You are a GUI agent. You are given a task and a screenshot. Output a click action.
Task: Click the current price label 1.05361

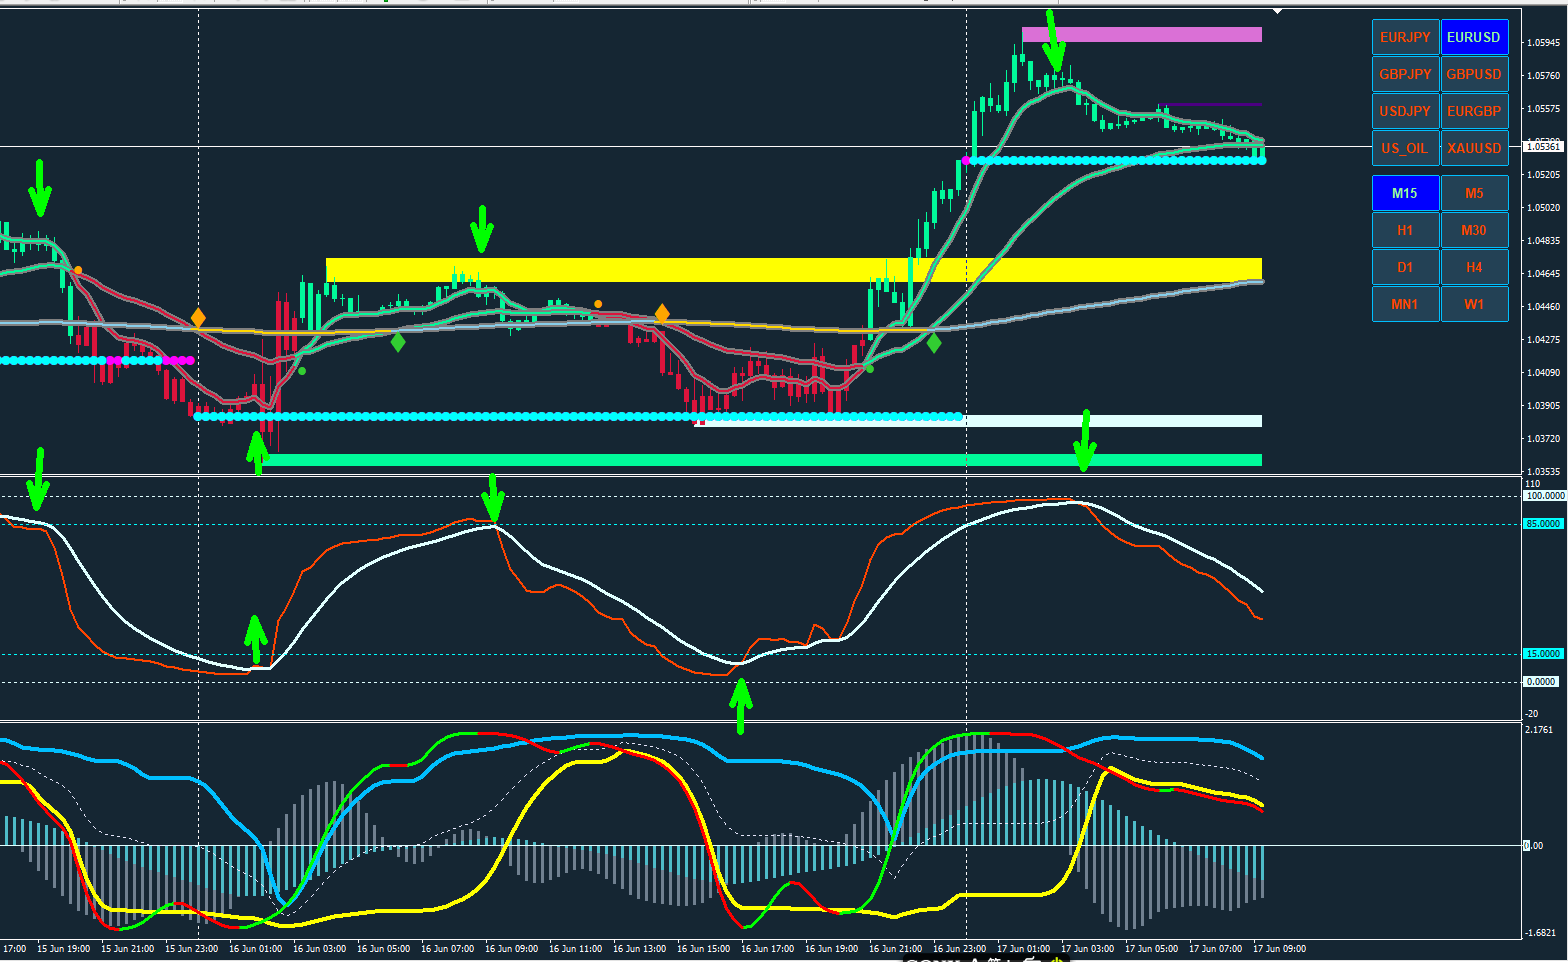point(1543,147)
